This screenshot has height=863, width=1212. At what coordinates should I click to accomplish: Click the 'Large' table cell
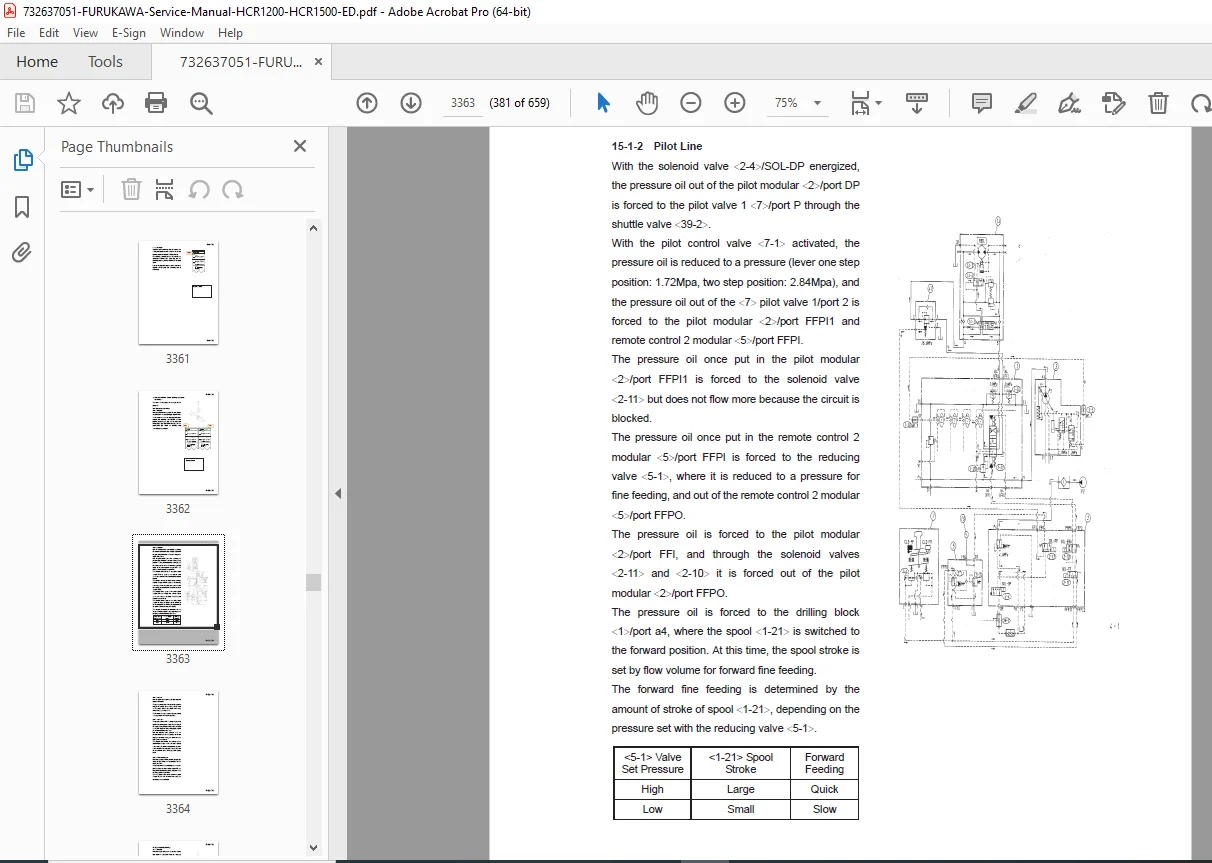(x=740, y=789)
